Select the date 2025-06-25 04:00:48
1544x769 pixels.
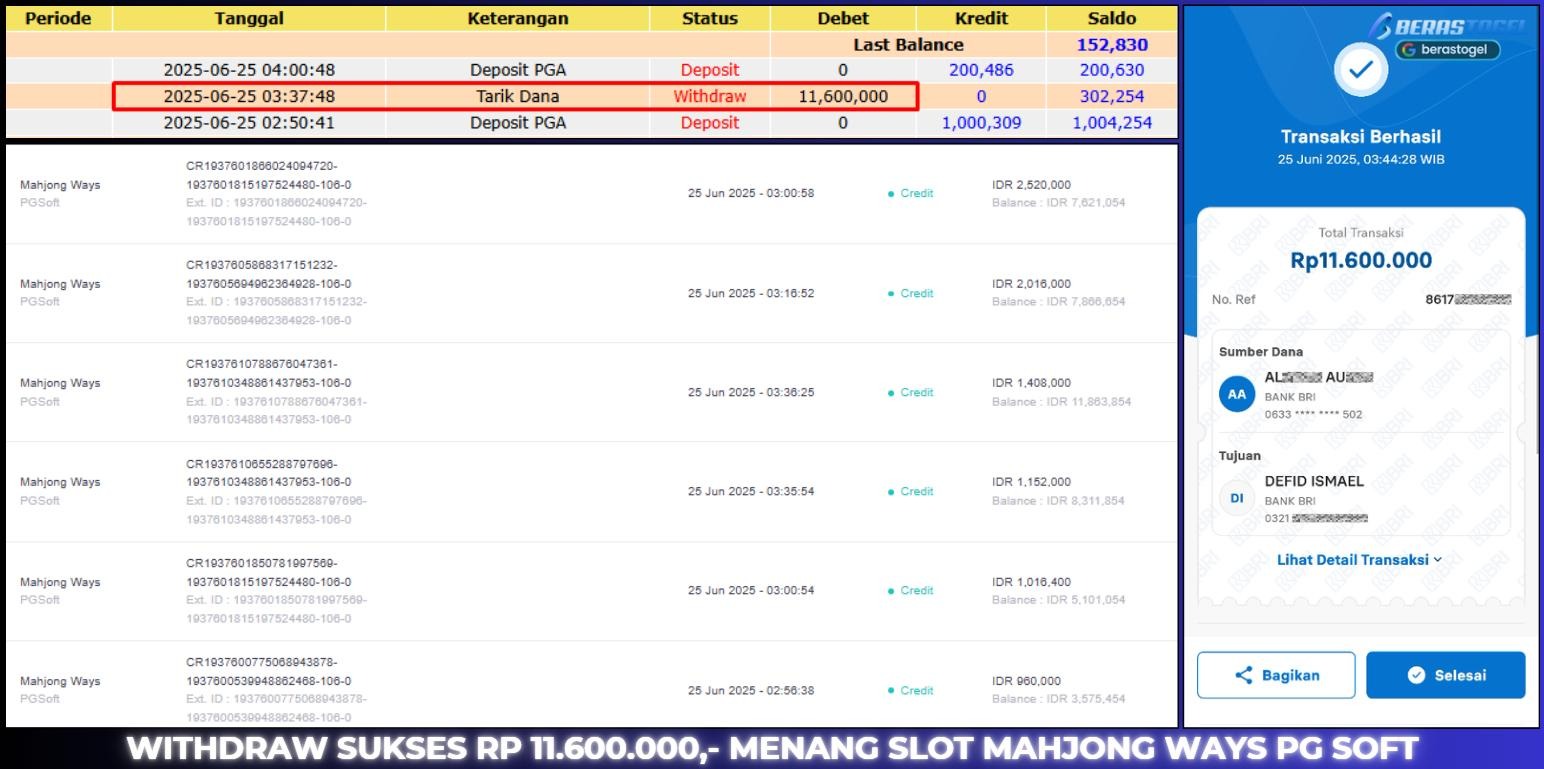click(x=249, y=70)
